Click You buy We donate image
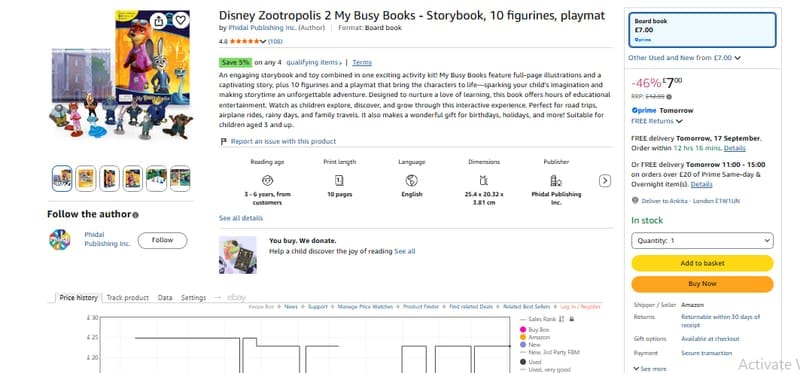The image size is (800, 373). [x=238, y=255]
